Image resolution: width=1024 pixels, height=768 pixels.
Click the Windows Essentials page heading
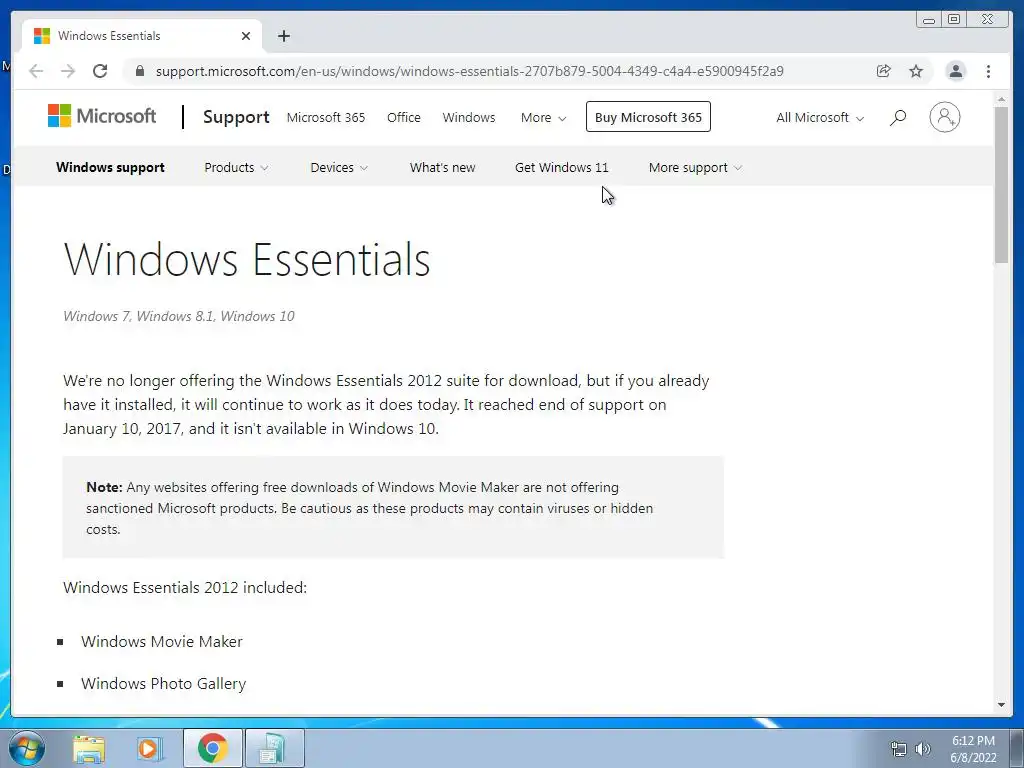[x=247, y=259]
